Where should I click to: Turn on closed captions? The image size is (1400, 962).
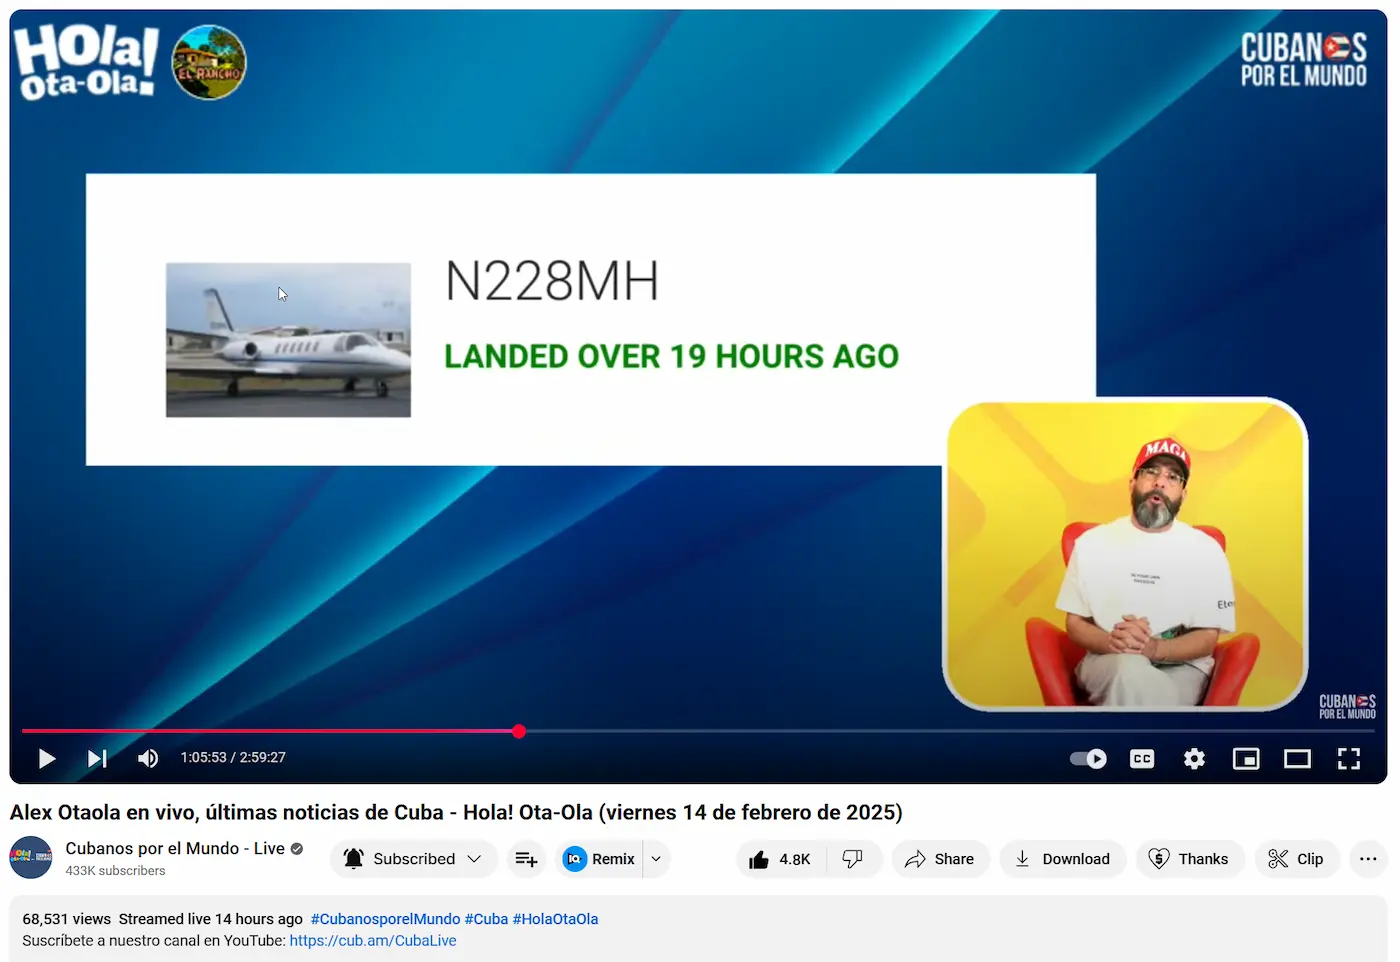(1142, 759)
